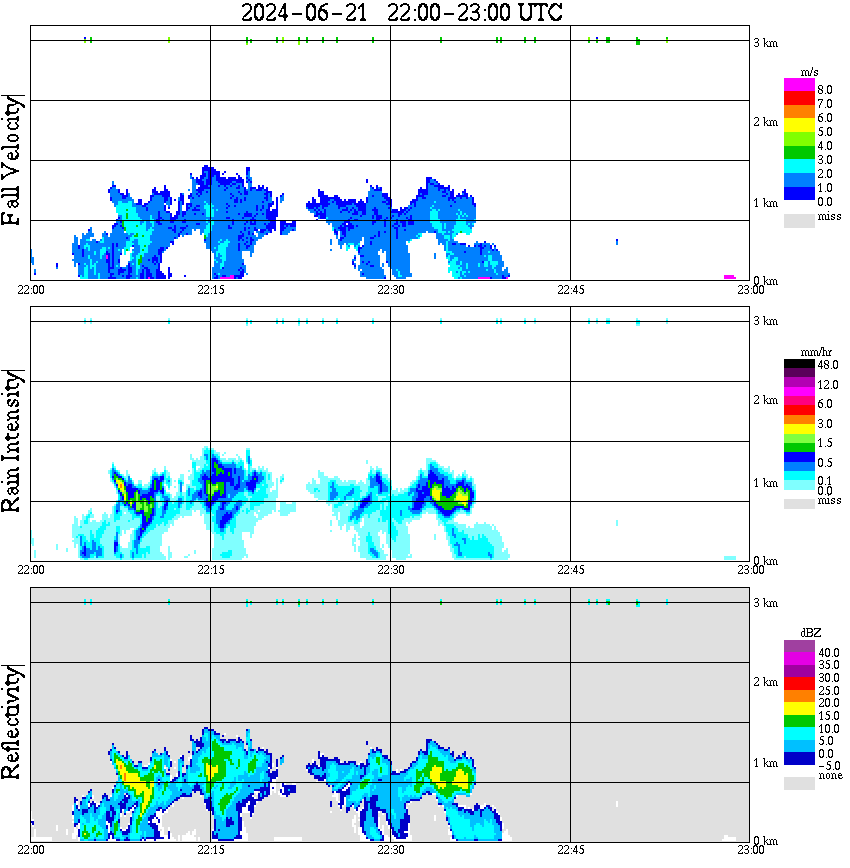The image size is (850, 868).
Task: Click 22:30 time label under Fall Velocity panel
Action: 390,290
